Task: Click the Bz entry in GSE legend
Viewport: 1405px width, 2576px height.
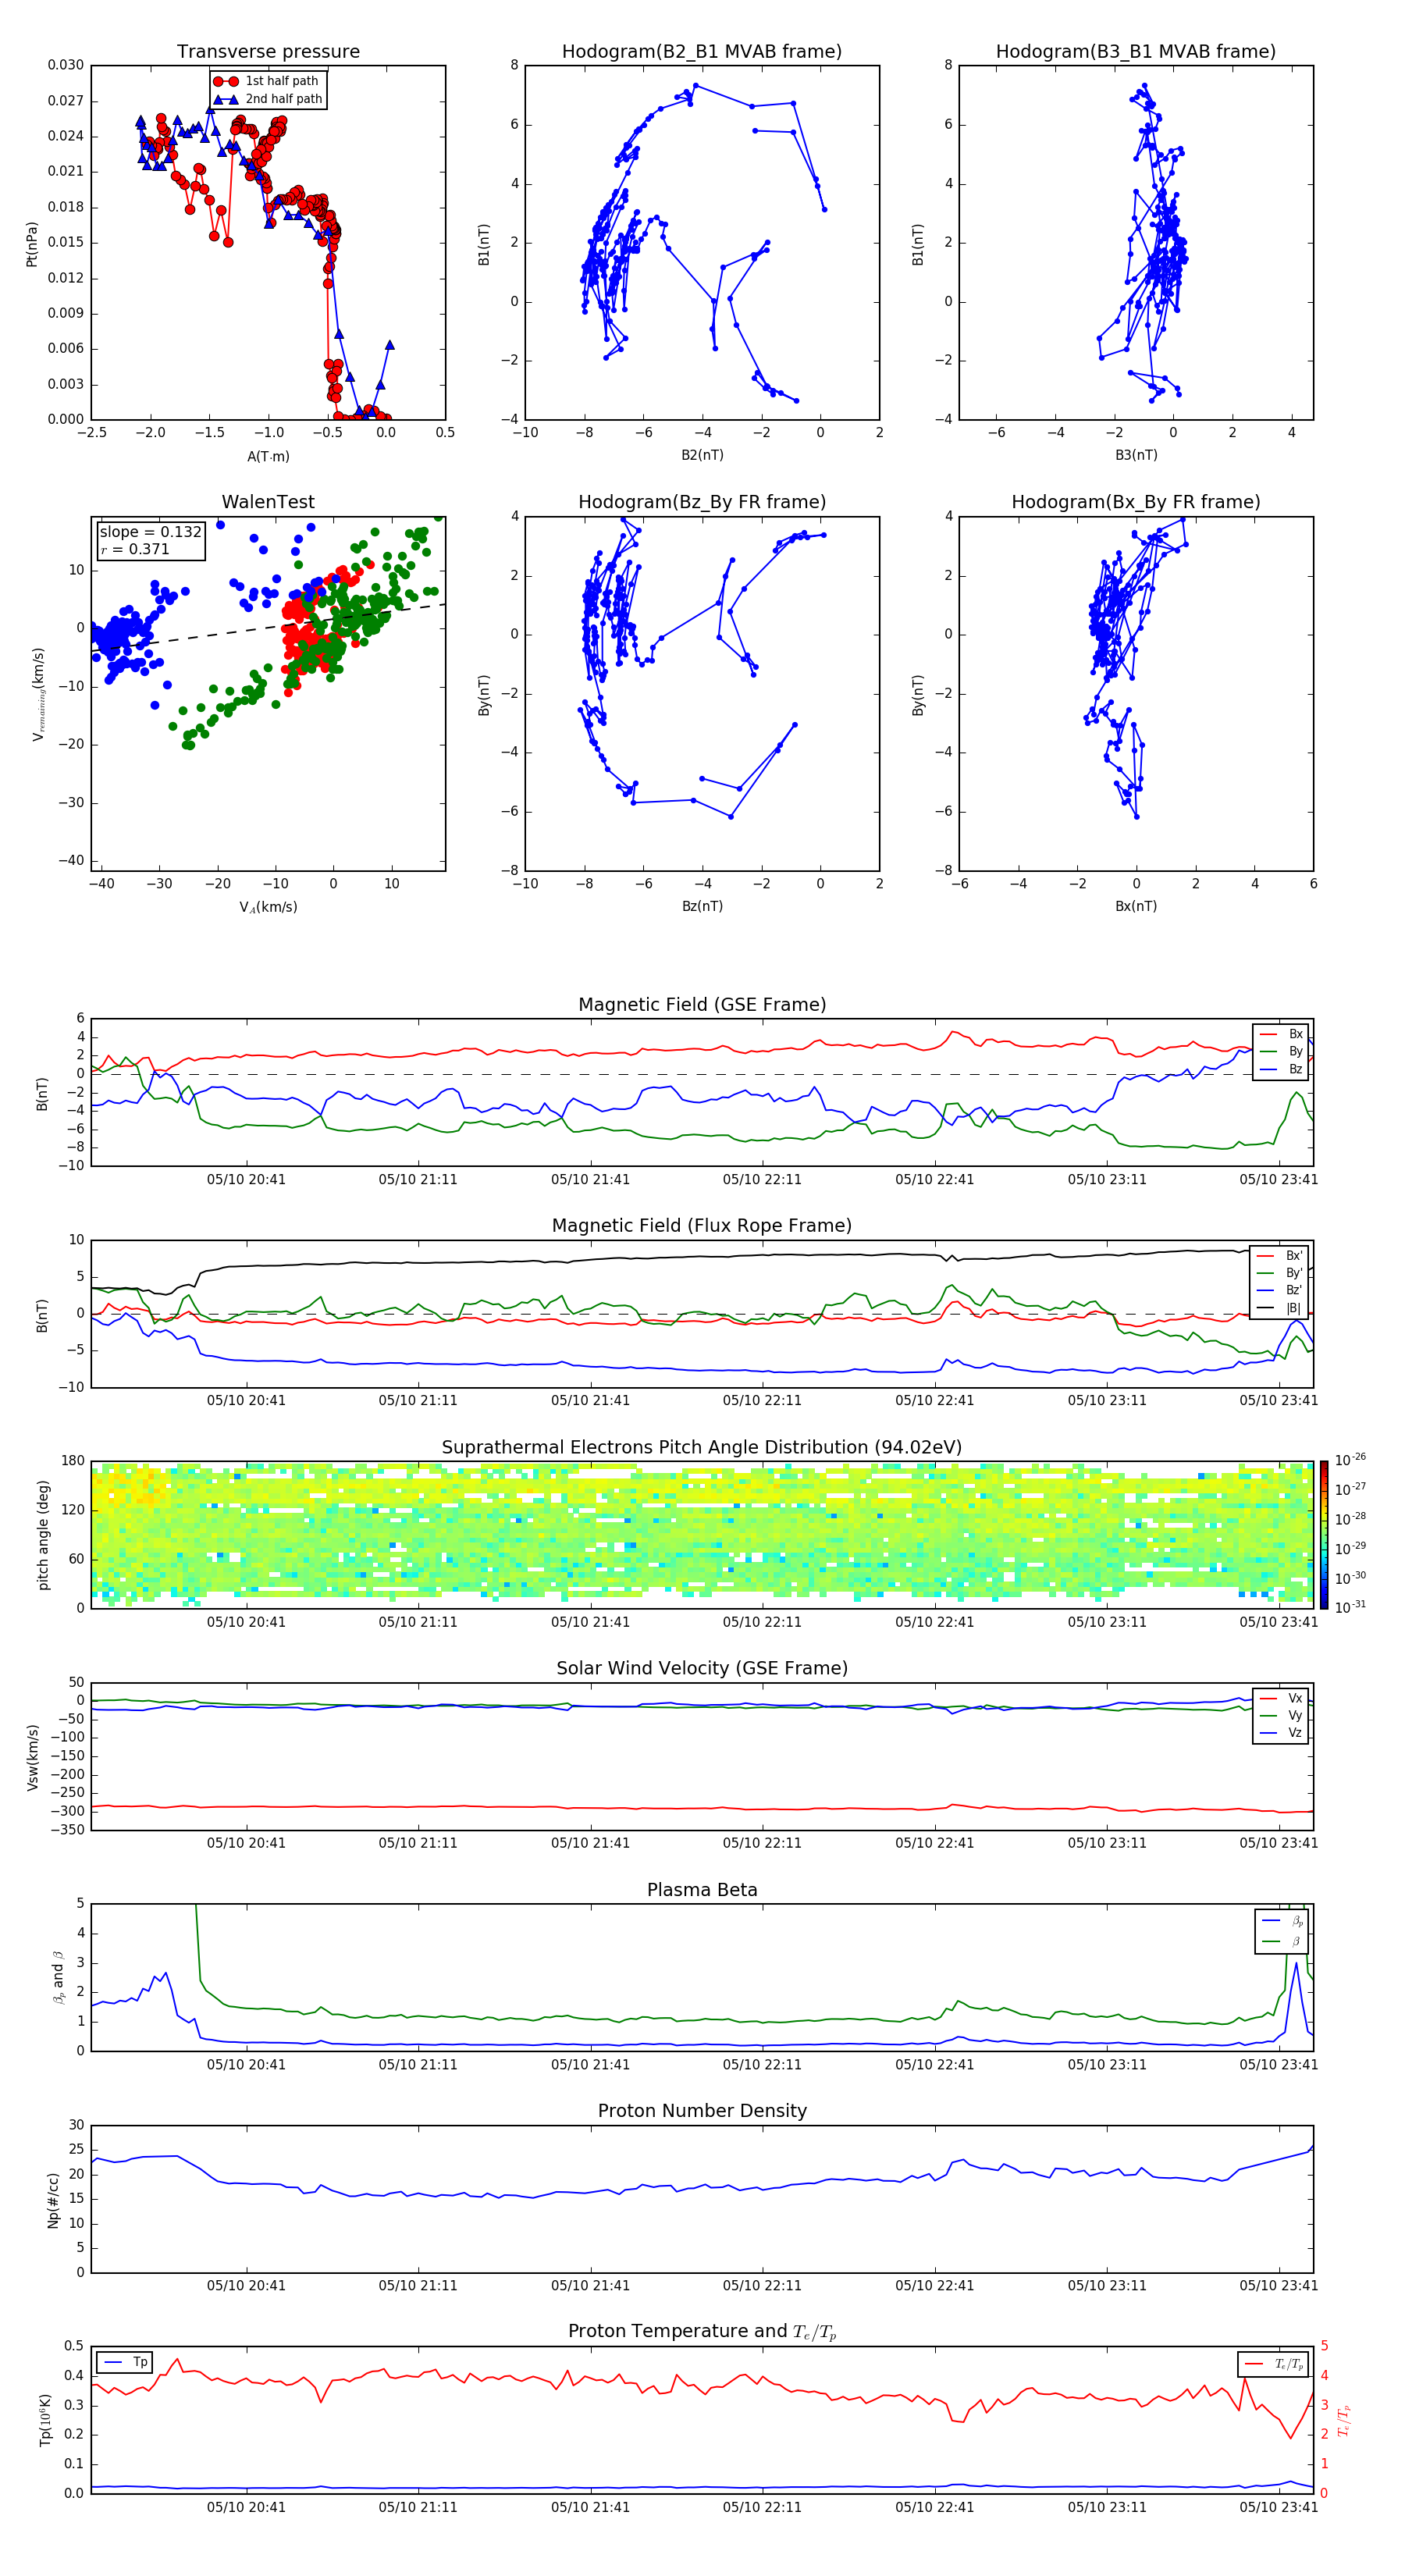Action: tap(1282, 1069)
